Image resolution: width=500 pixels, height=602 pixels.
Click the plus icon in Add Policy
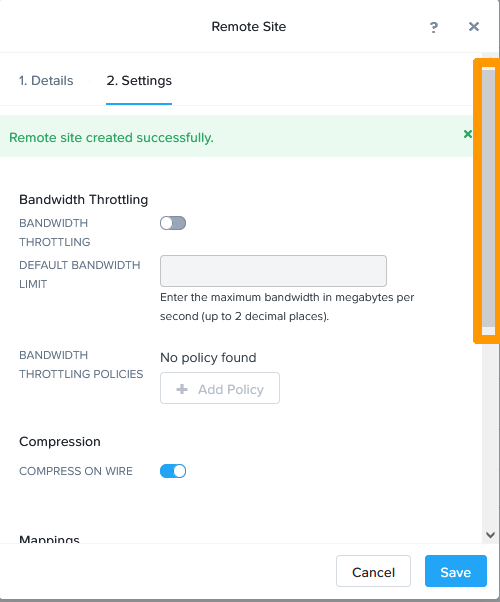(182, 389)
